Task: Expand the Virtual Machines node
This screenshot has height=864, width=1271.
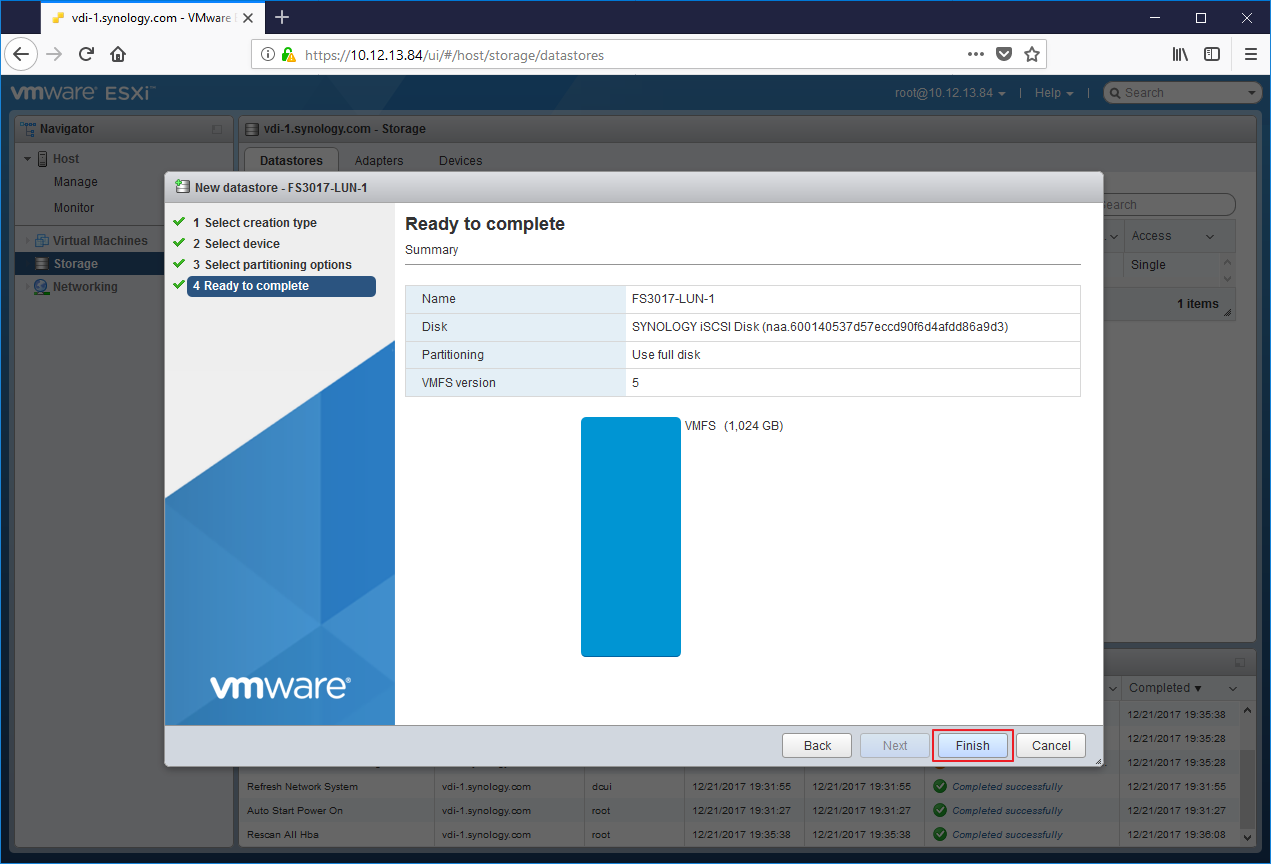Action: coord(27,241)
